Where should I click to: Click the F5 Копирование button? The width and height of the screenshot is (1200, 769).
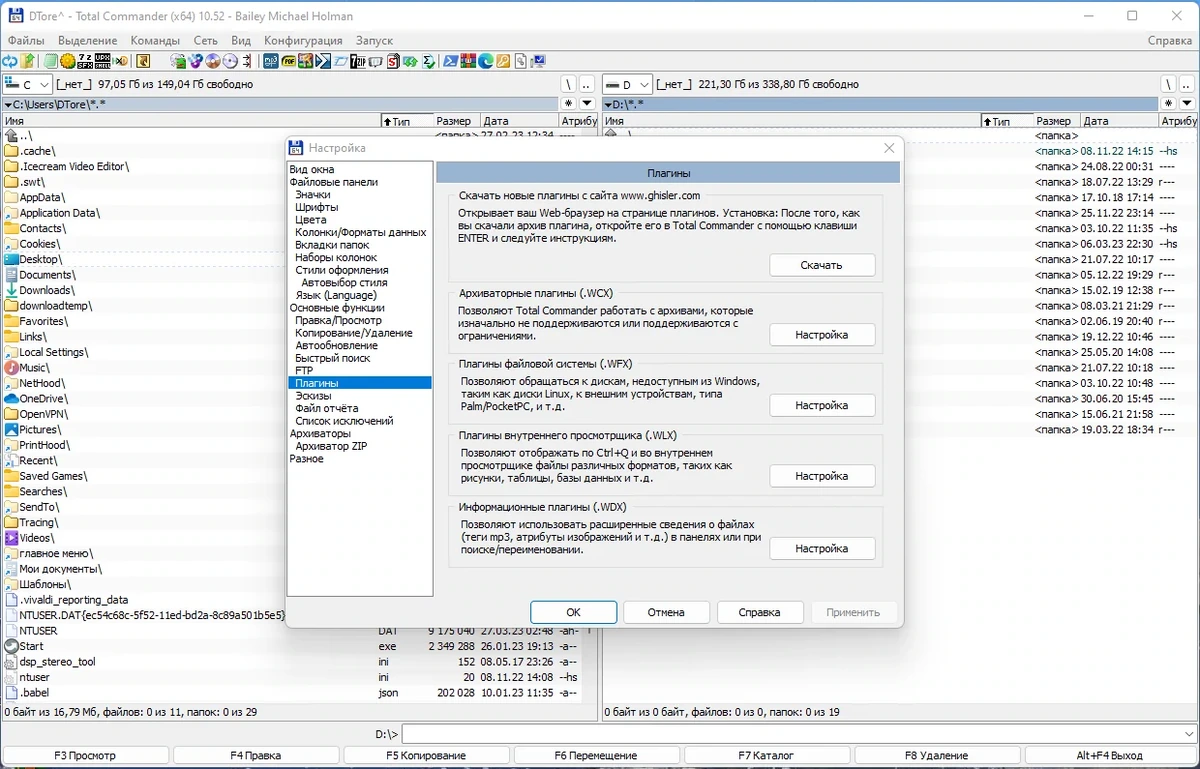426,755
